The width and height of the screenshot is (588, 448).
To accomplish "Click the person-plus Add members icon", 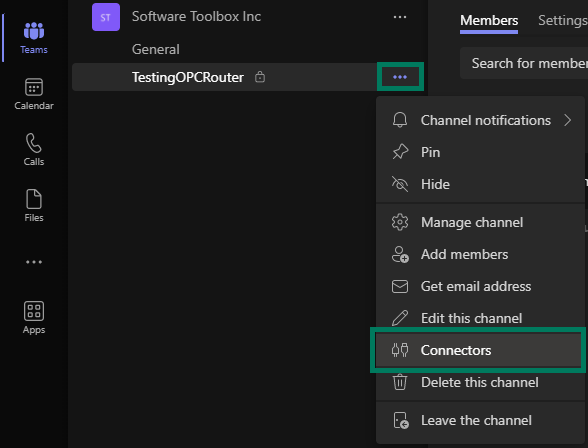I will 400,255.
